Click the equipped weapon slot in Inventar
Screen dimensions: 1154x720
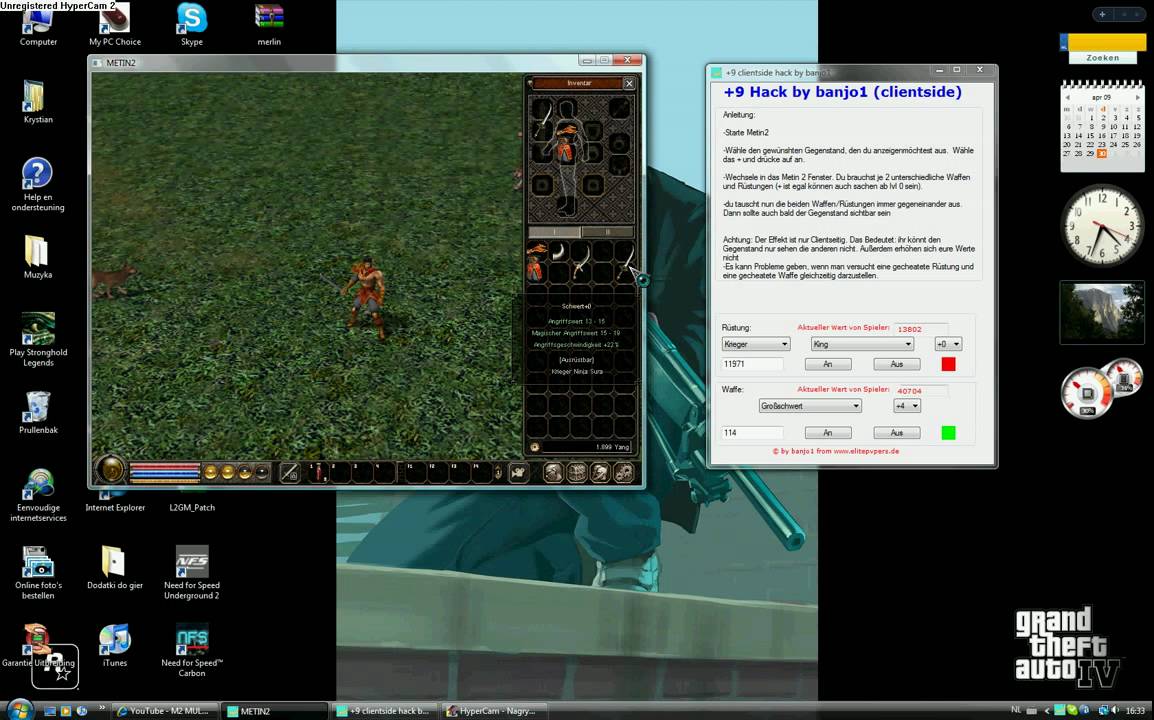[x=542, y=118]
